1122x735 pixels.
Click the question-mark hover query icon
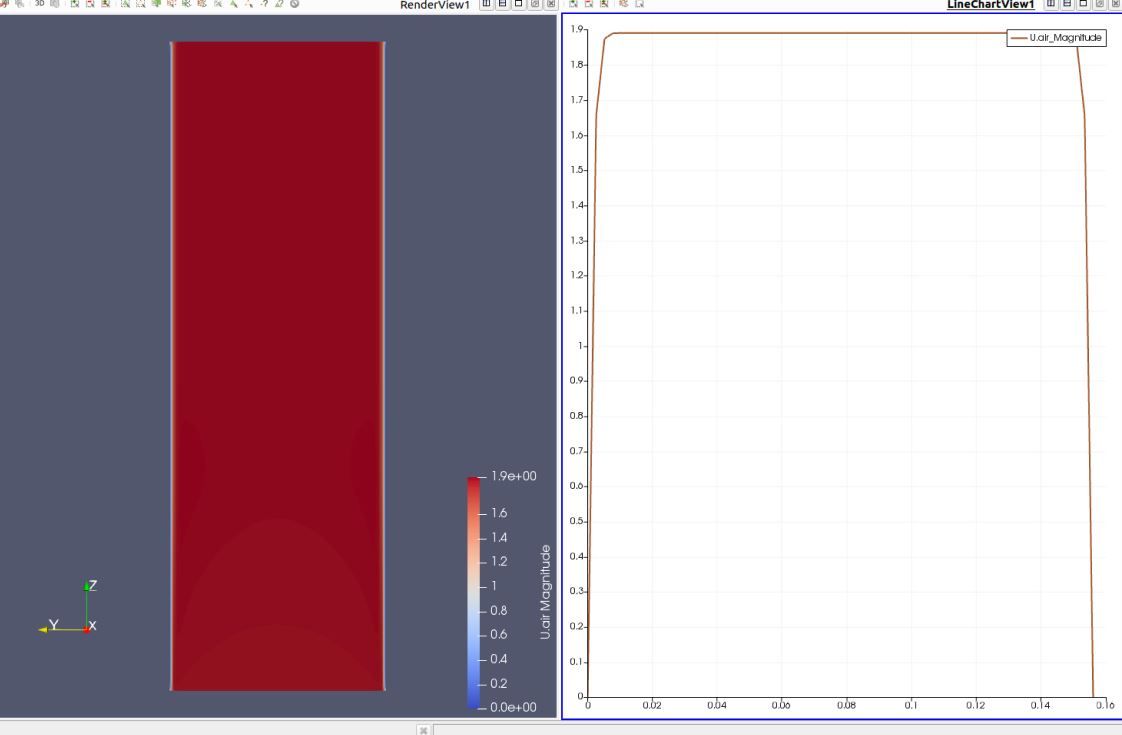[265, 4]
